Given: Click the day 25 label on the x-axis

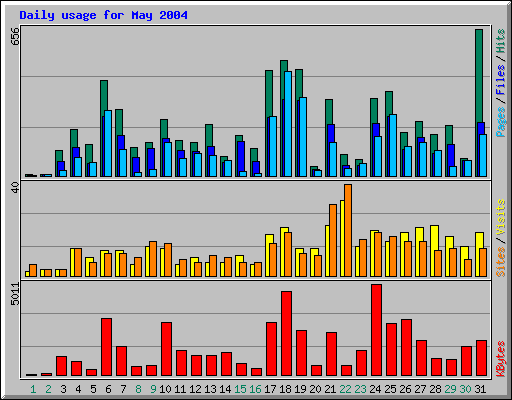Looking at the screenshot, I should [390, 389].
